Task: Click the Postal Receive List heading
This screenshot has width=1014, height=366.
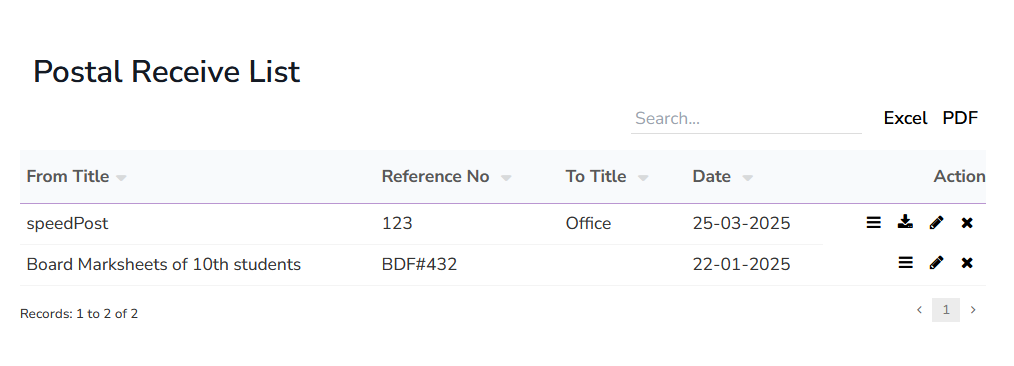Action: tap(167, 71)
